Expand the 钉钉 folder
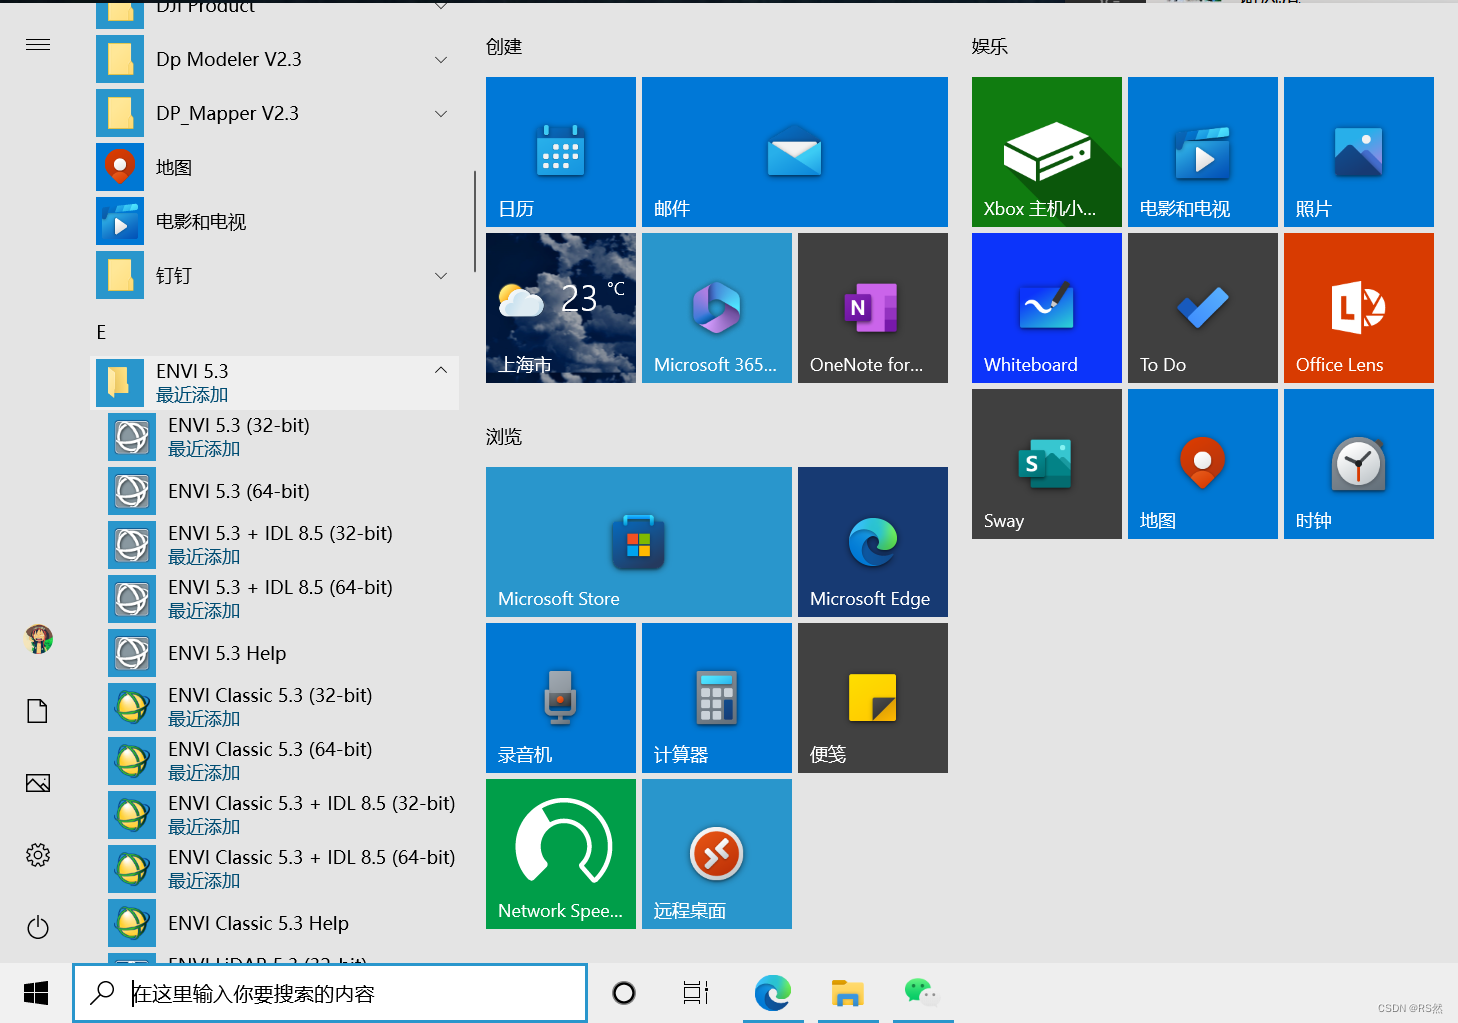The height and width of the screenshot is (1023, 1458). [x=275, y=275]
